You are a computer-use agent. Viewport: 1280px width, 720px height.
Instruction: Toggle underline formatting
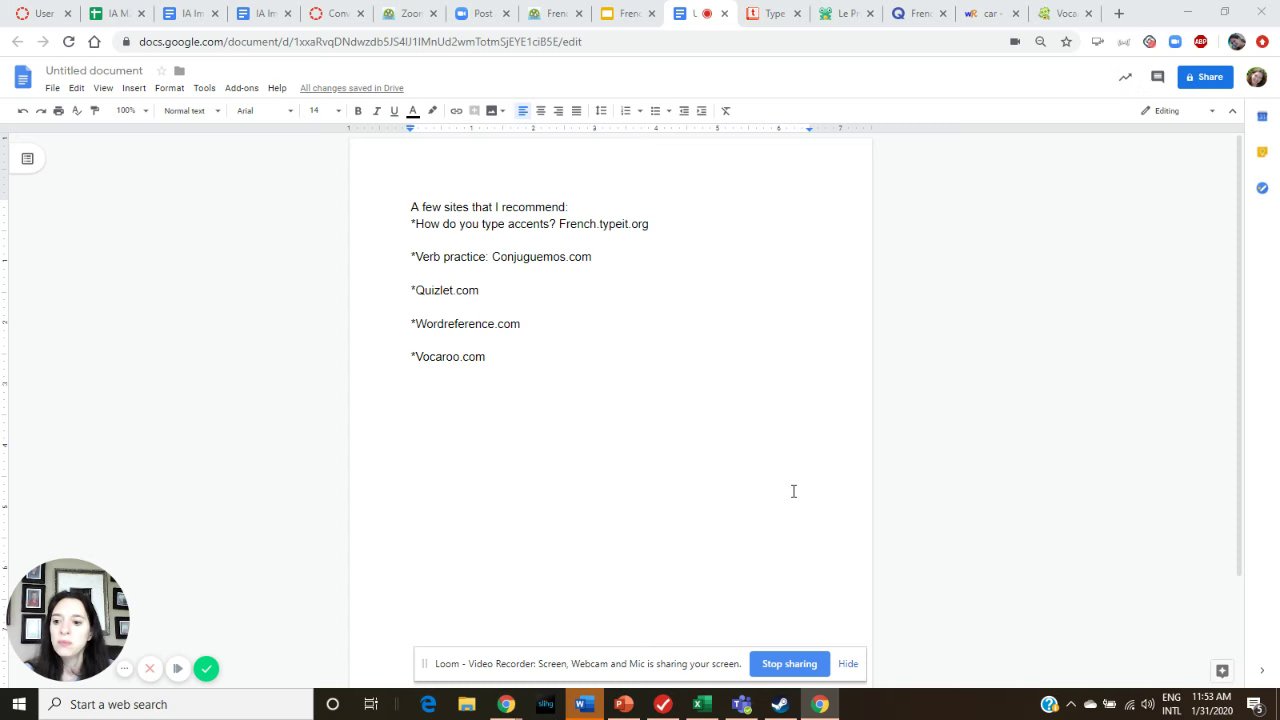[394, 111]
